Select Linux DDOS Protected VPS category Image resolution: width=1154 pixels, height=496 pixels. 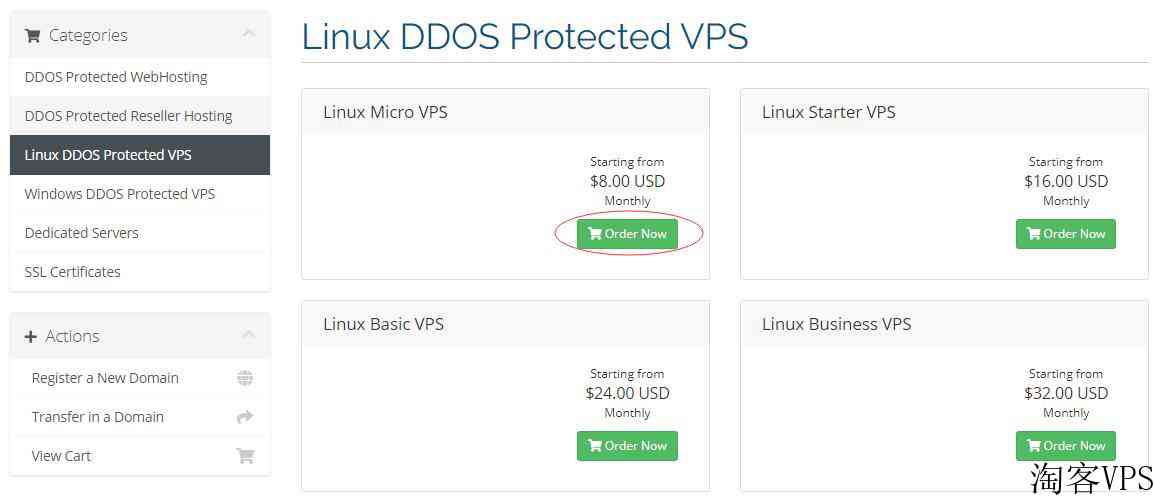pos(140,155)
